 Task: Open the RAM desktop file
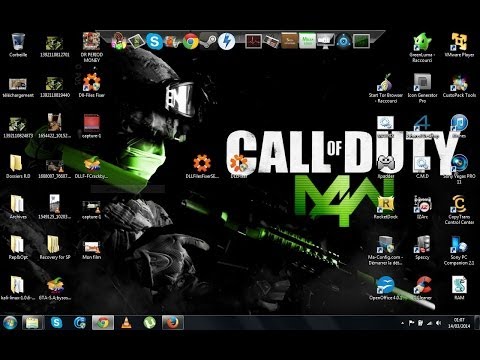coord(459,288)
